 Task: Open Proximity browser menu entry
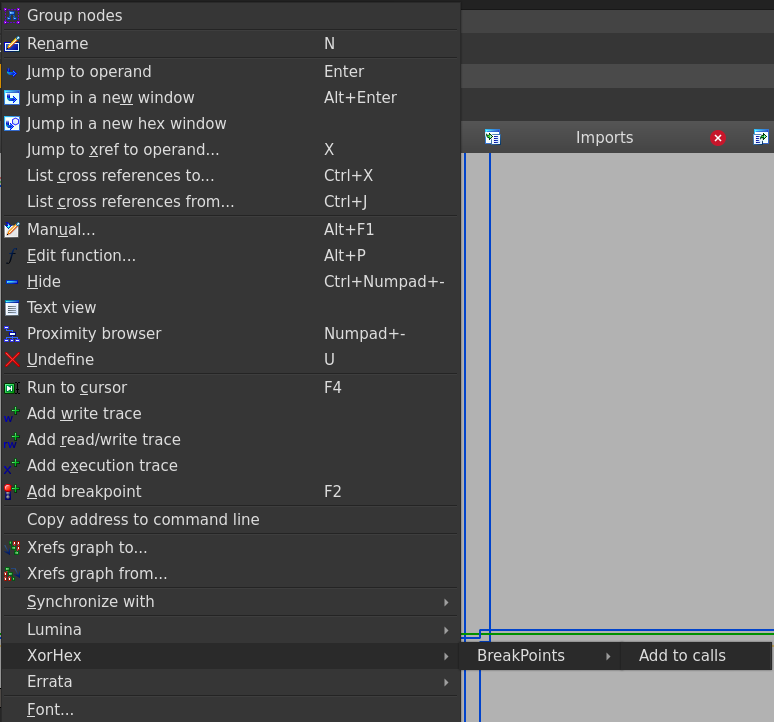pyautogui.click(x=230, y=334)
